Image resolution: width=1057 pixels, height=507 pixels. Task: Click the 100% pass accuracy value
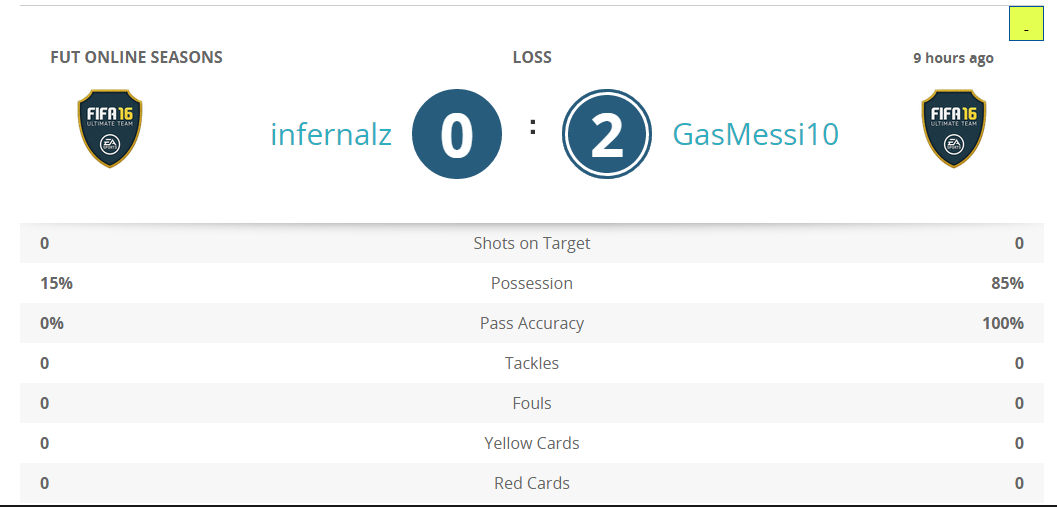(1003, 323)
